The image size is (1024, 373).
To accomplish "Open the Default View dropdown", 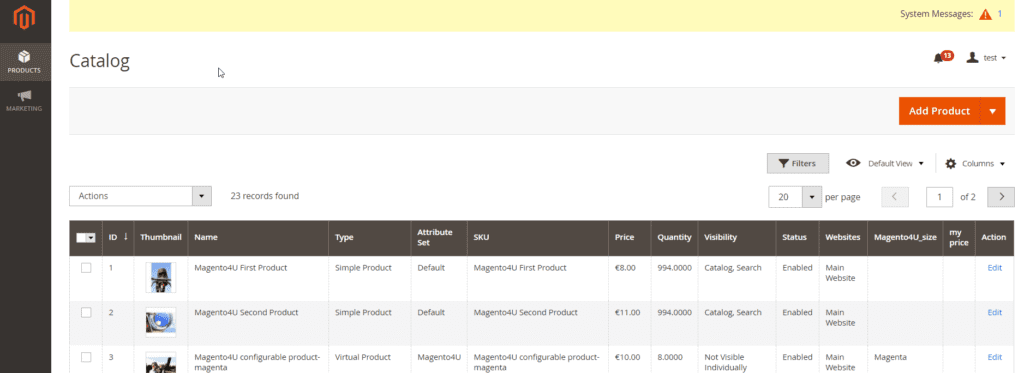I will pyautogui.click(x=885, y=163).
